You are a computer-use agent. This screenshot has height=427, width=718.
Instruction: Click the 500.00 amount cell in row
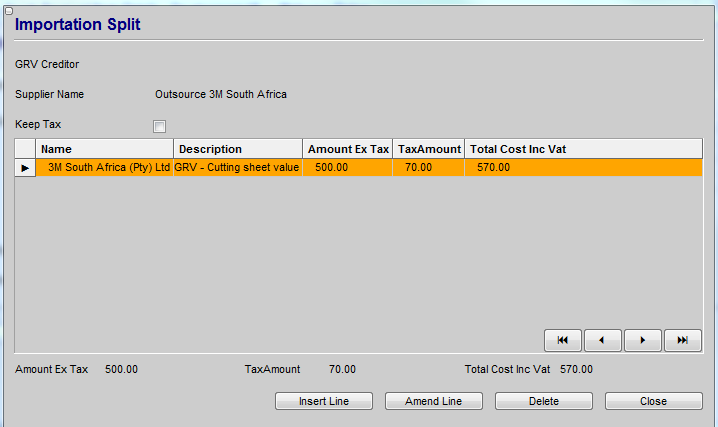pos(331,168)
